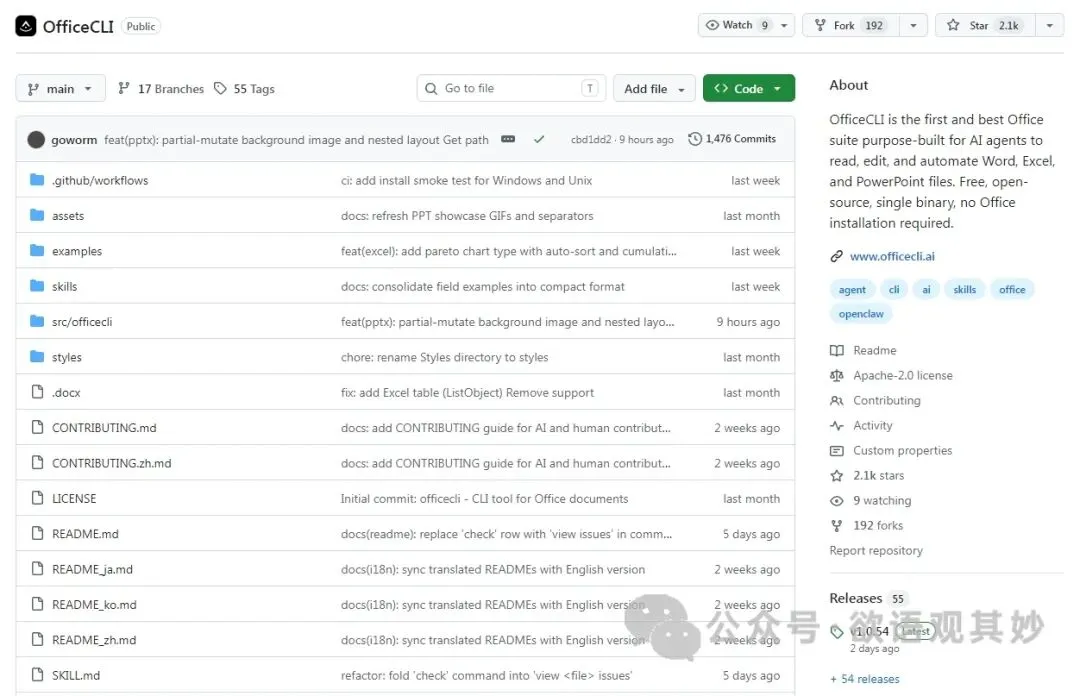Open the green Code dropdown
1080x696 pixels.
click(749, 88)
